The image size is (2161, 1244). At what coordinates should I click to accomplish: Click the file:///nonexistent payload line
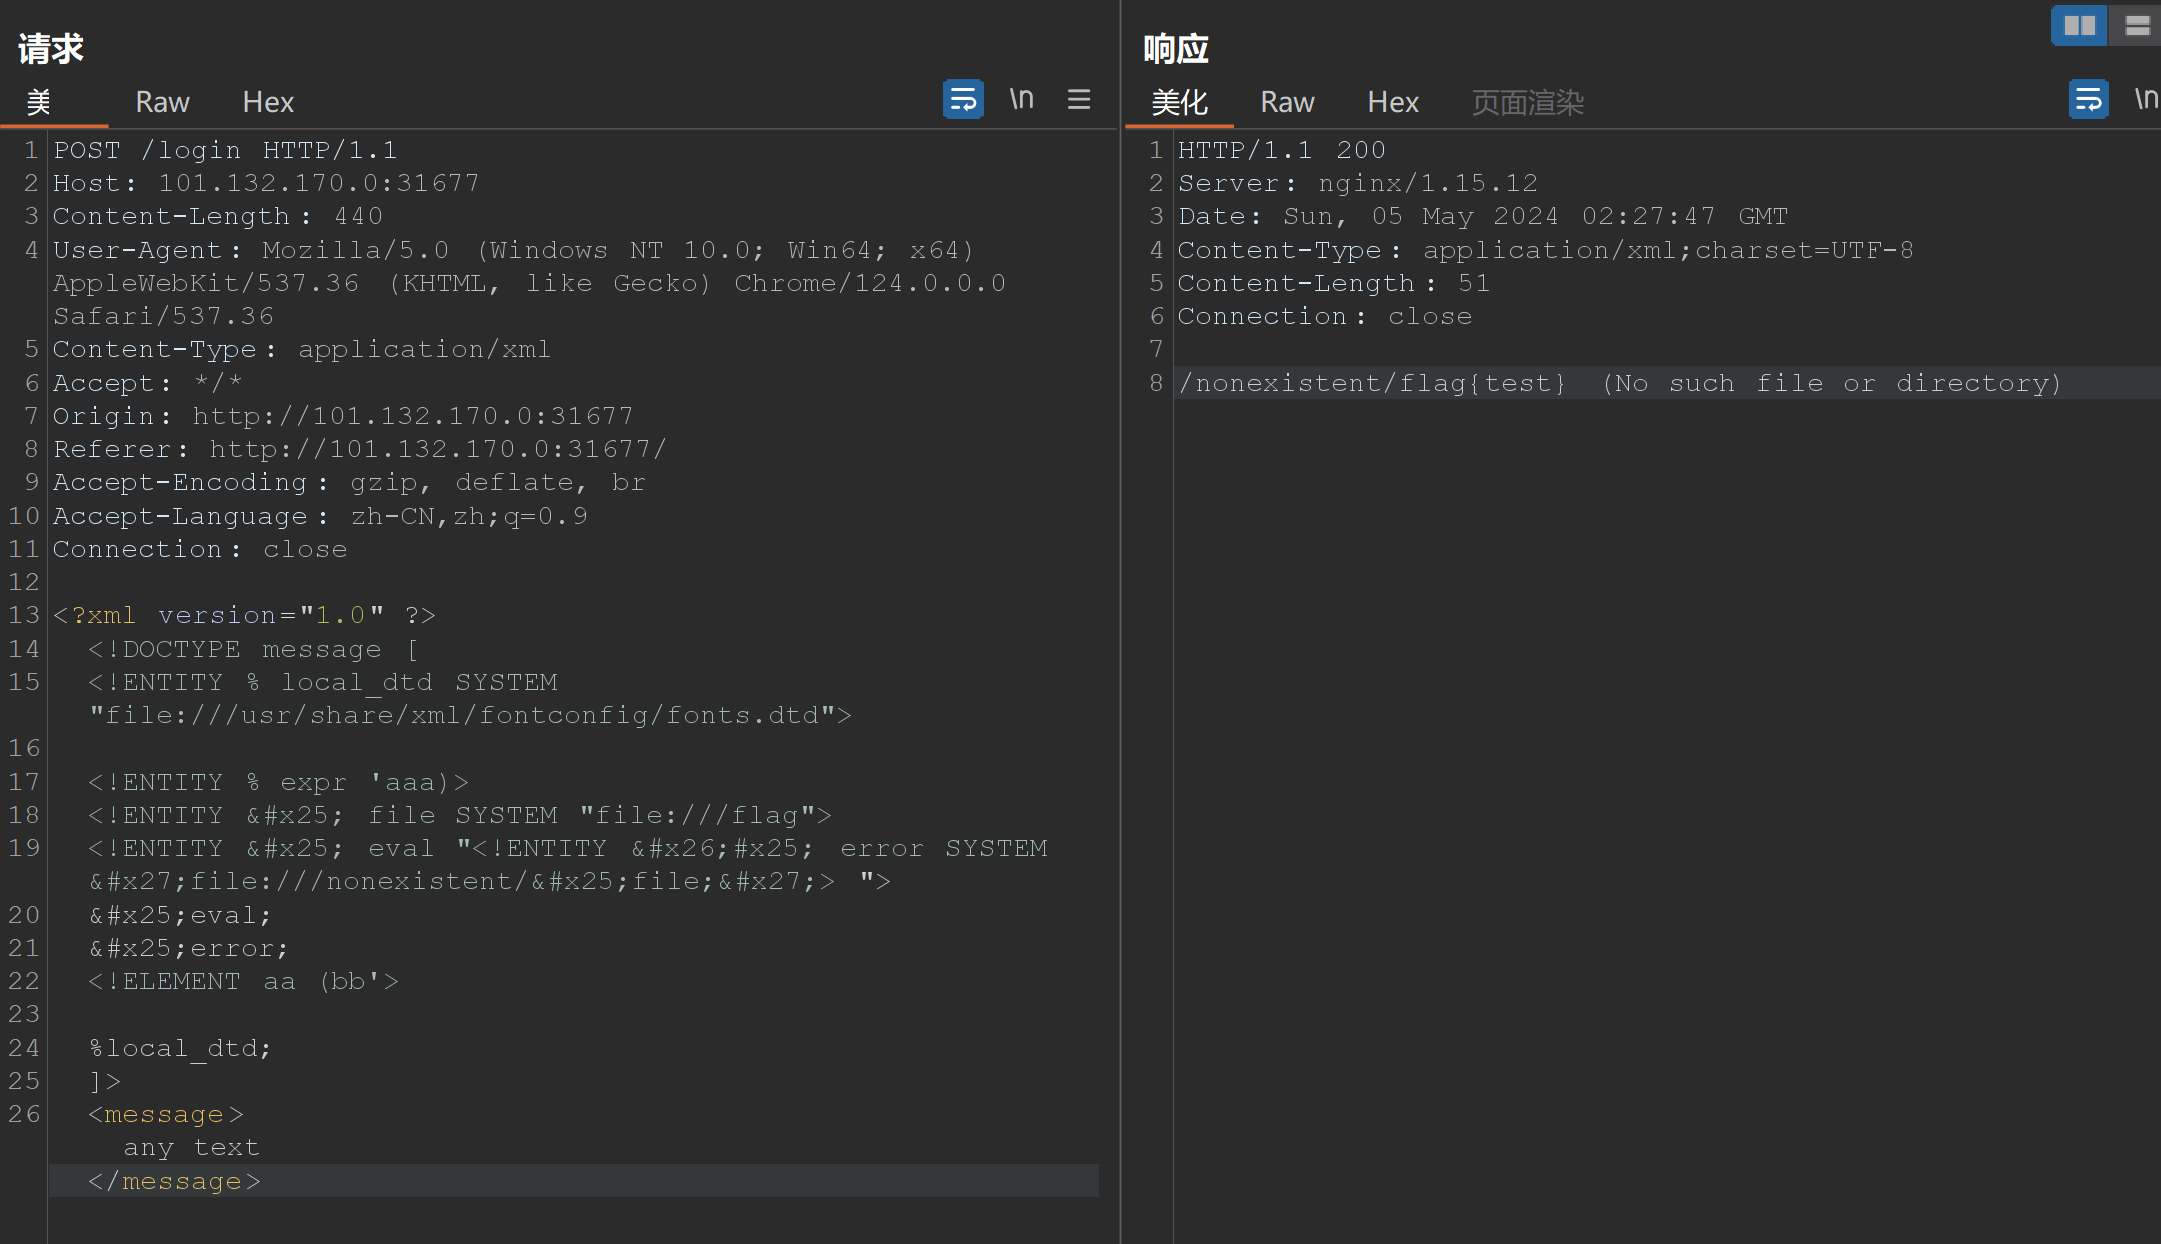(x=490, y=881)
